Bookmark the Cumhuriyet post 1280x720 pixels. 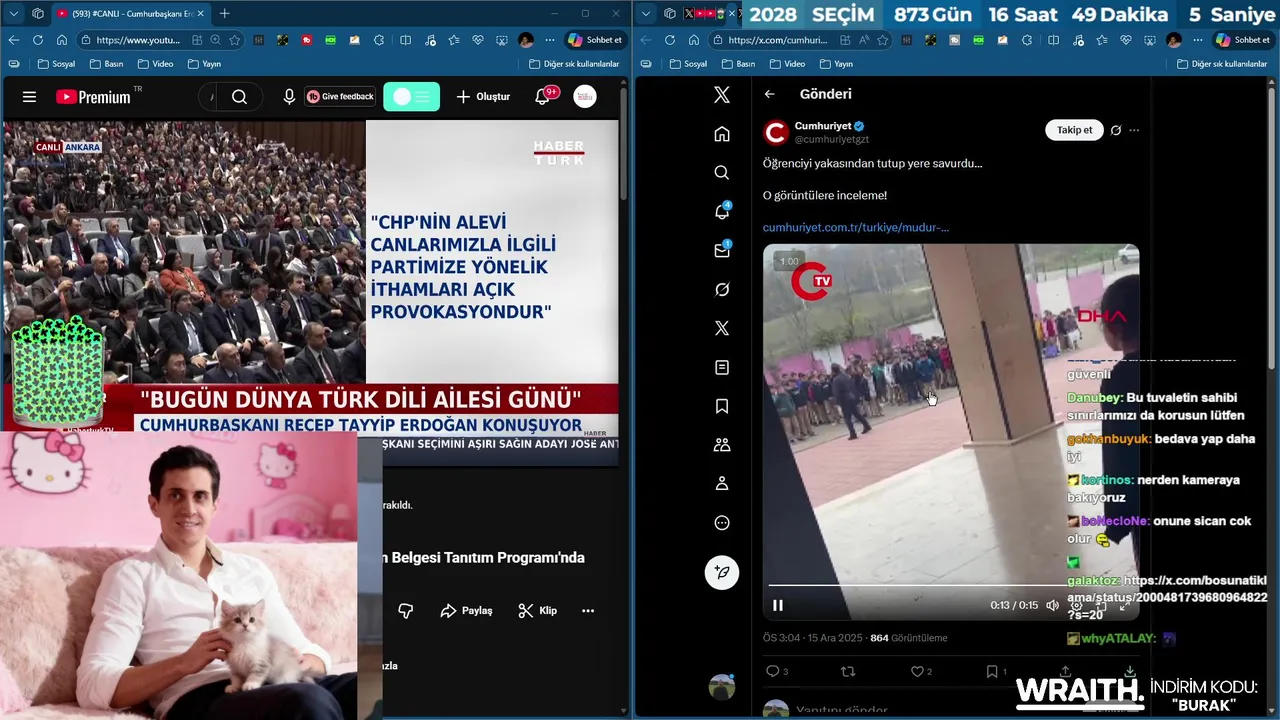(992, 672)
